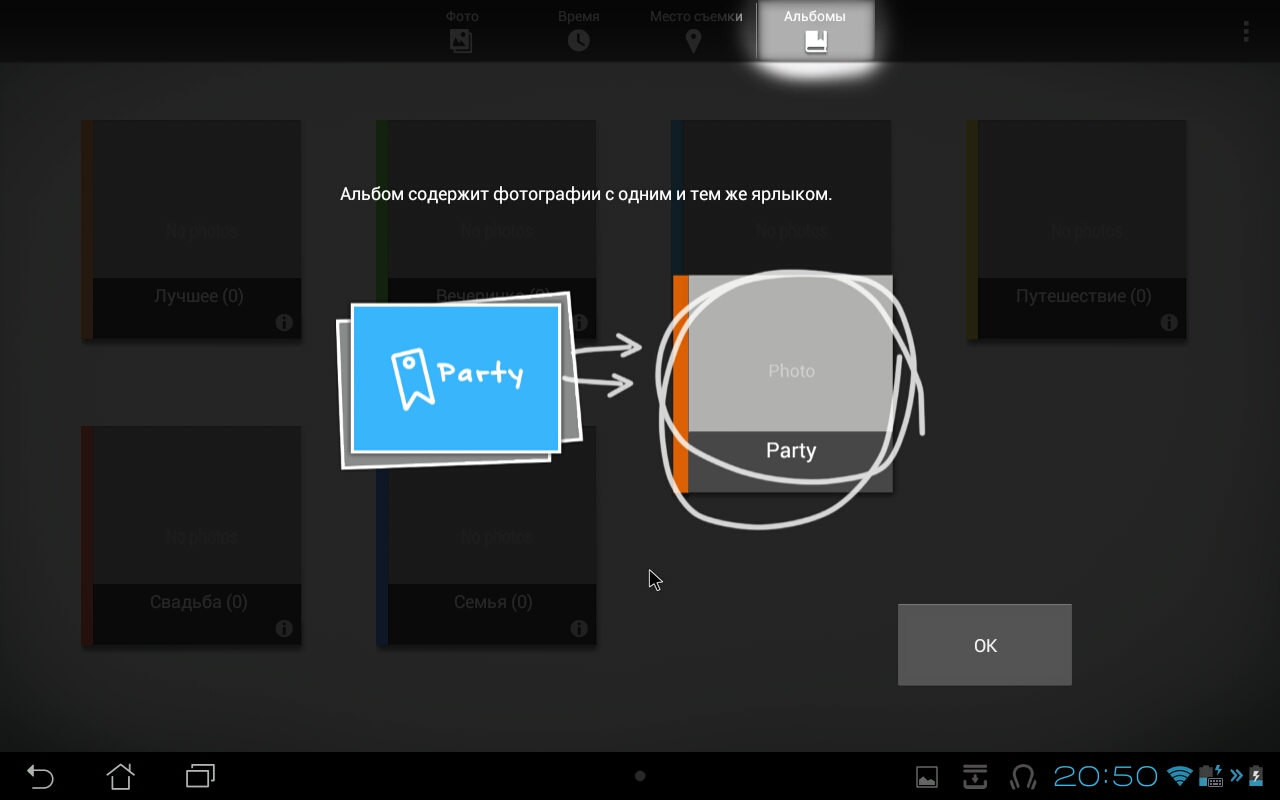
Task: Tap the Android back arrow icon
Action: [x=40, y=776]
